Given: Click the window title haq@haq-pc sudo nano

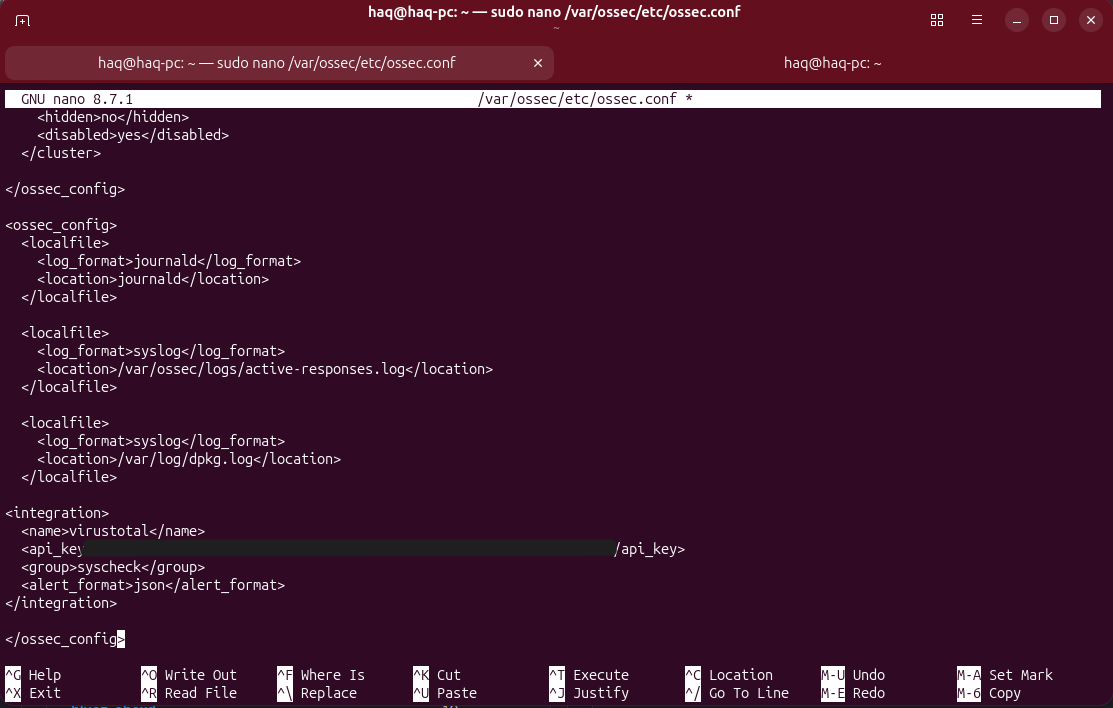Looking at the screenshot, I should point(554,12).
